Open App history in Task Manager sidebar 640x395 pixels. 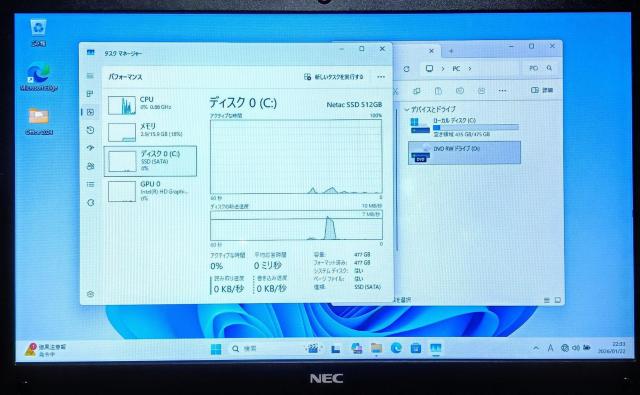tap(90, 130)
